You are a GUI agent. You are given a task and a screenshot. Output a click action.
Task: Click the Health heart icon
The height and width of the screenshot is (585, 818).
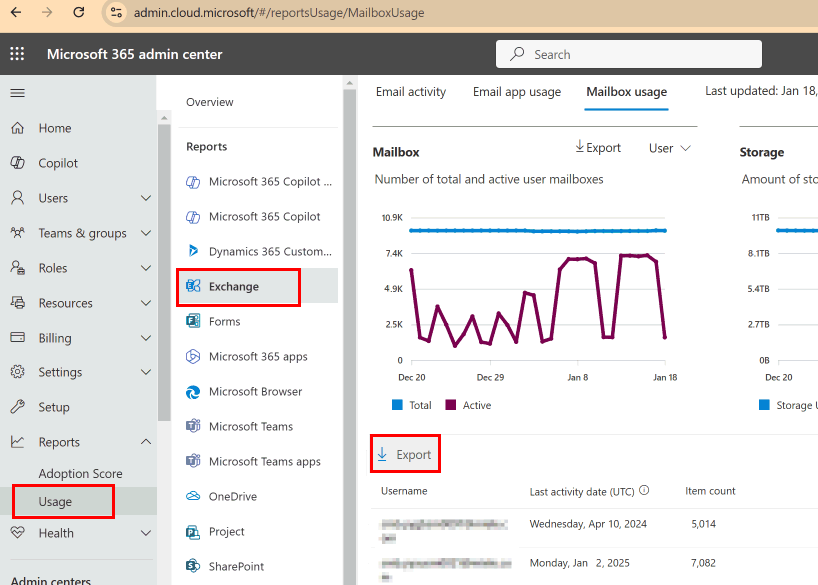click(18, 533)
